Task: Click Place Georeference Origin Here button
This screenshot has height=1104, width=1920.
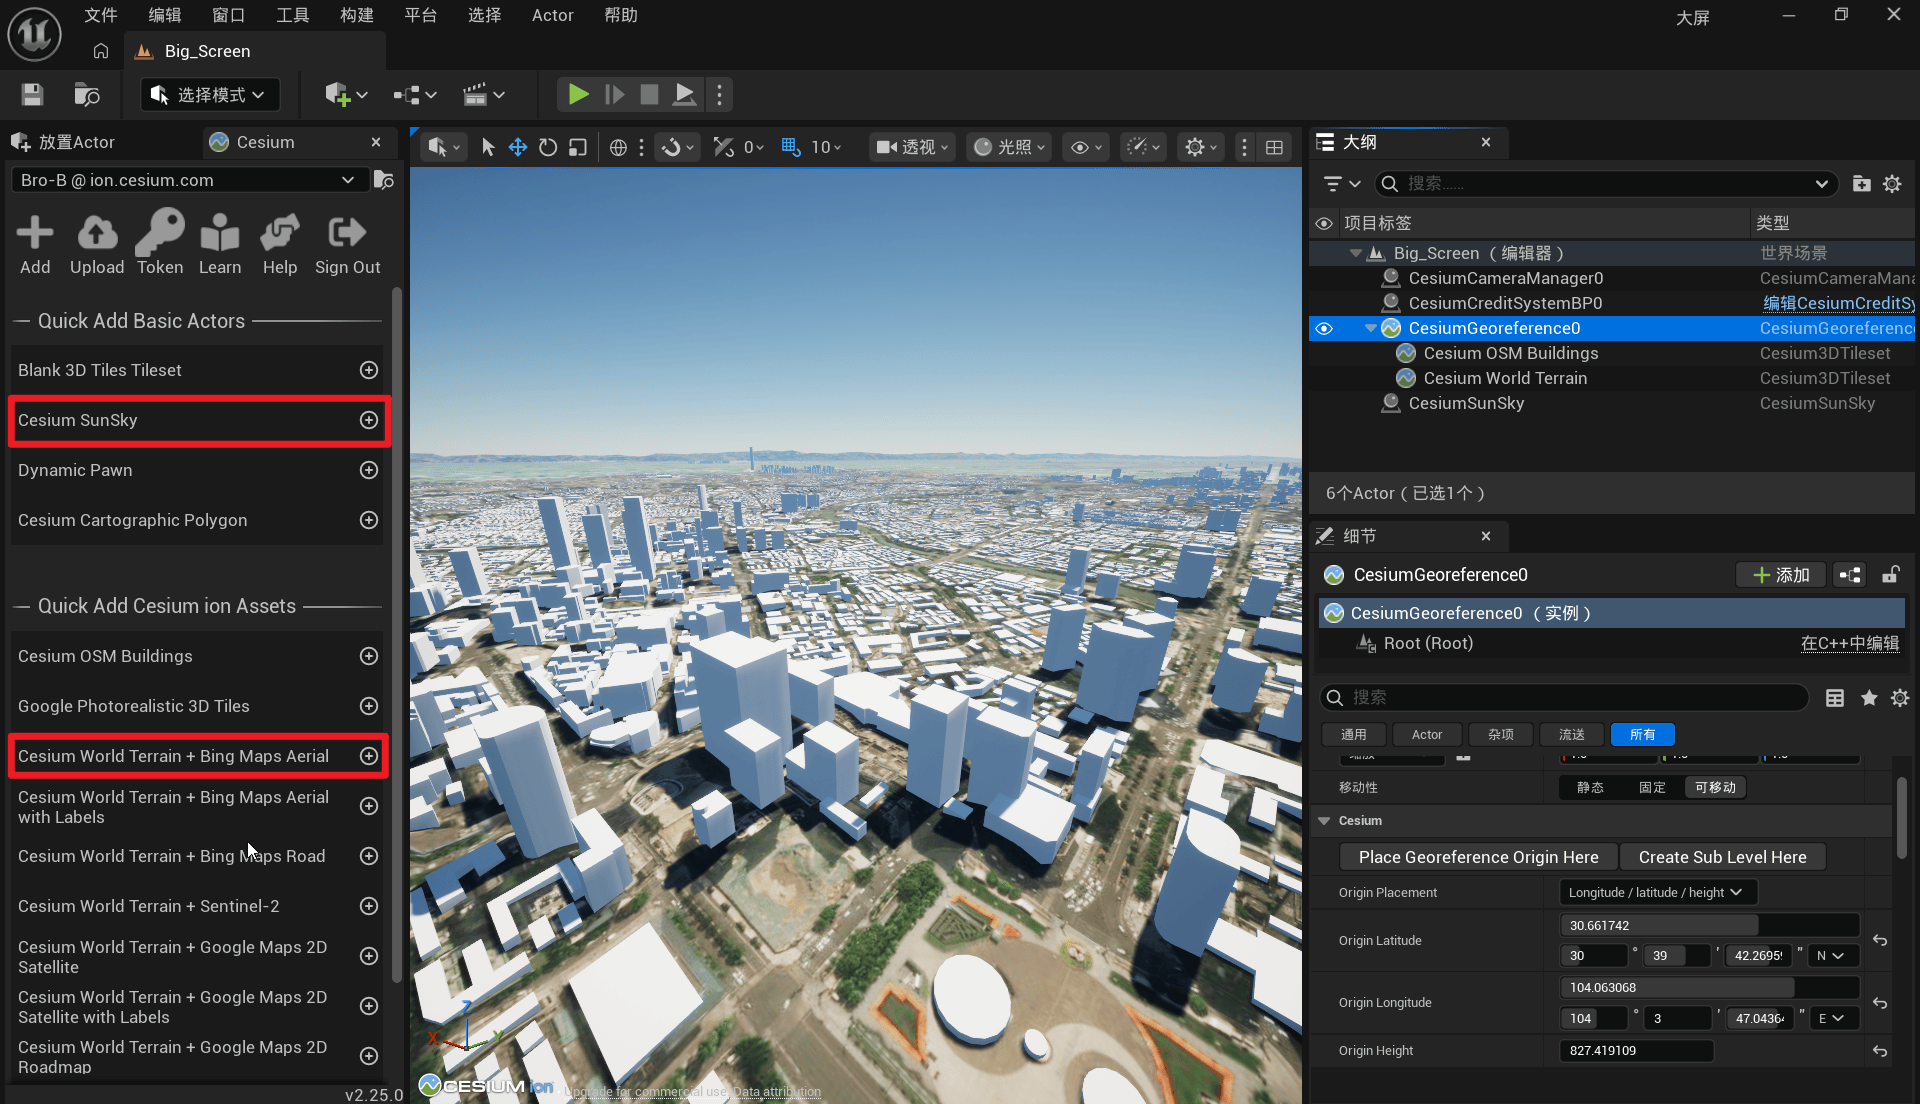Action: pos(1478,857)
